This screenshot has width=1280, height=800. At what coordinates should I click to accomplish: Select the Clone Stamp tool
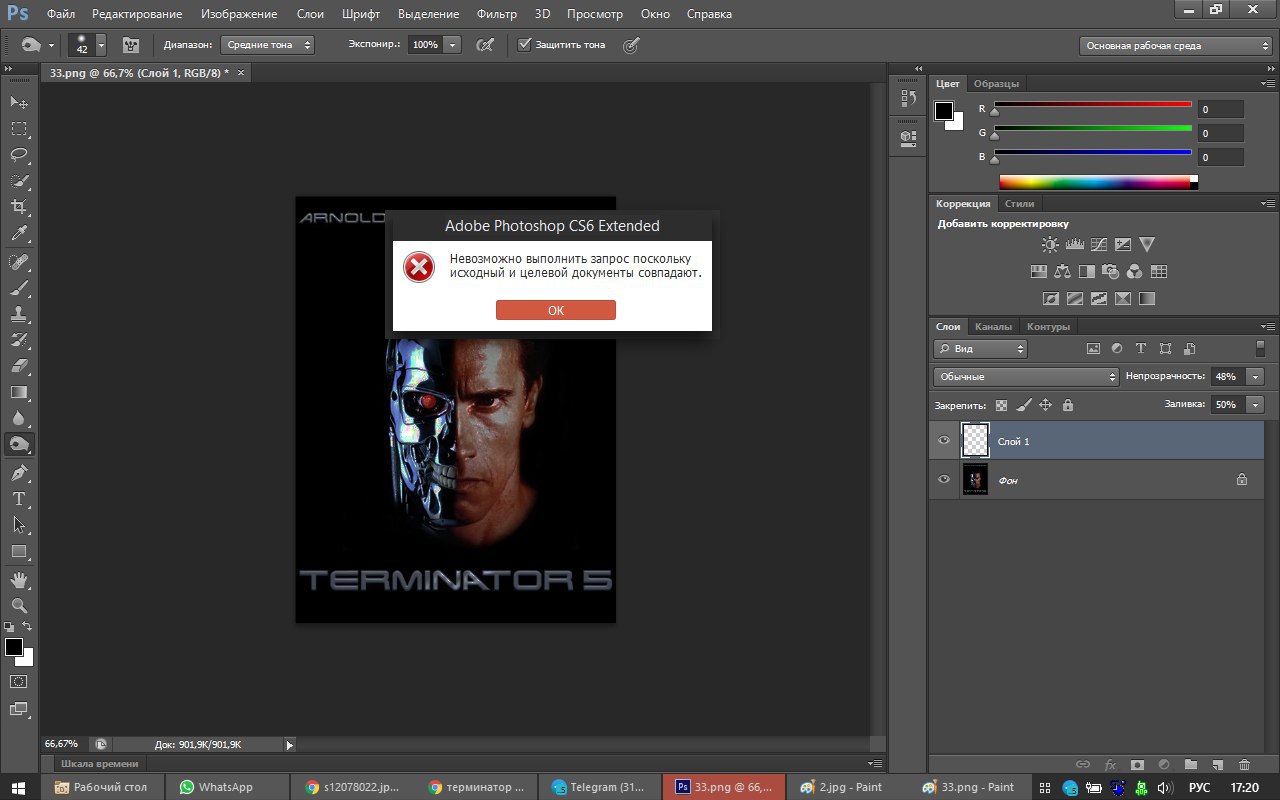click(19, 314)
